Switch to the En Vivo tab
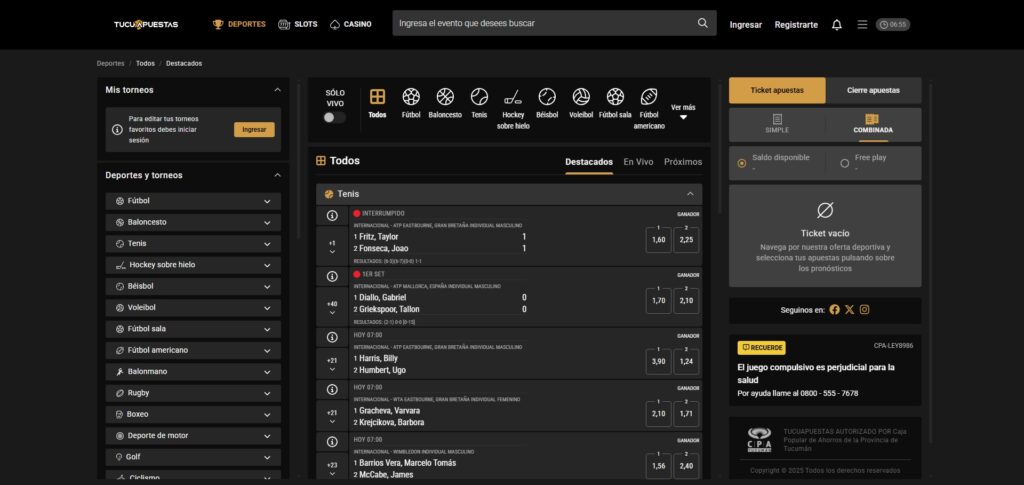This screenshot has height=485, width=1024. (638, 162)
